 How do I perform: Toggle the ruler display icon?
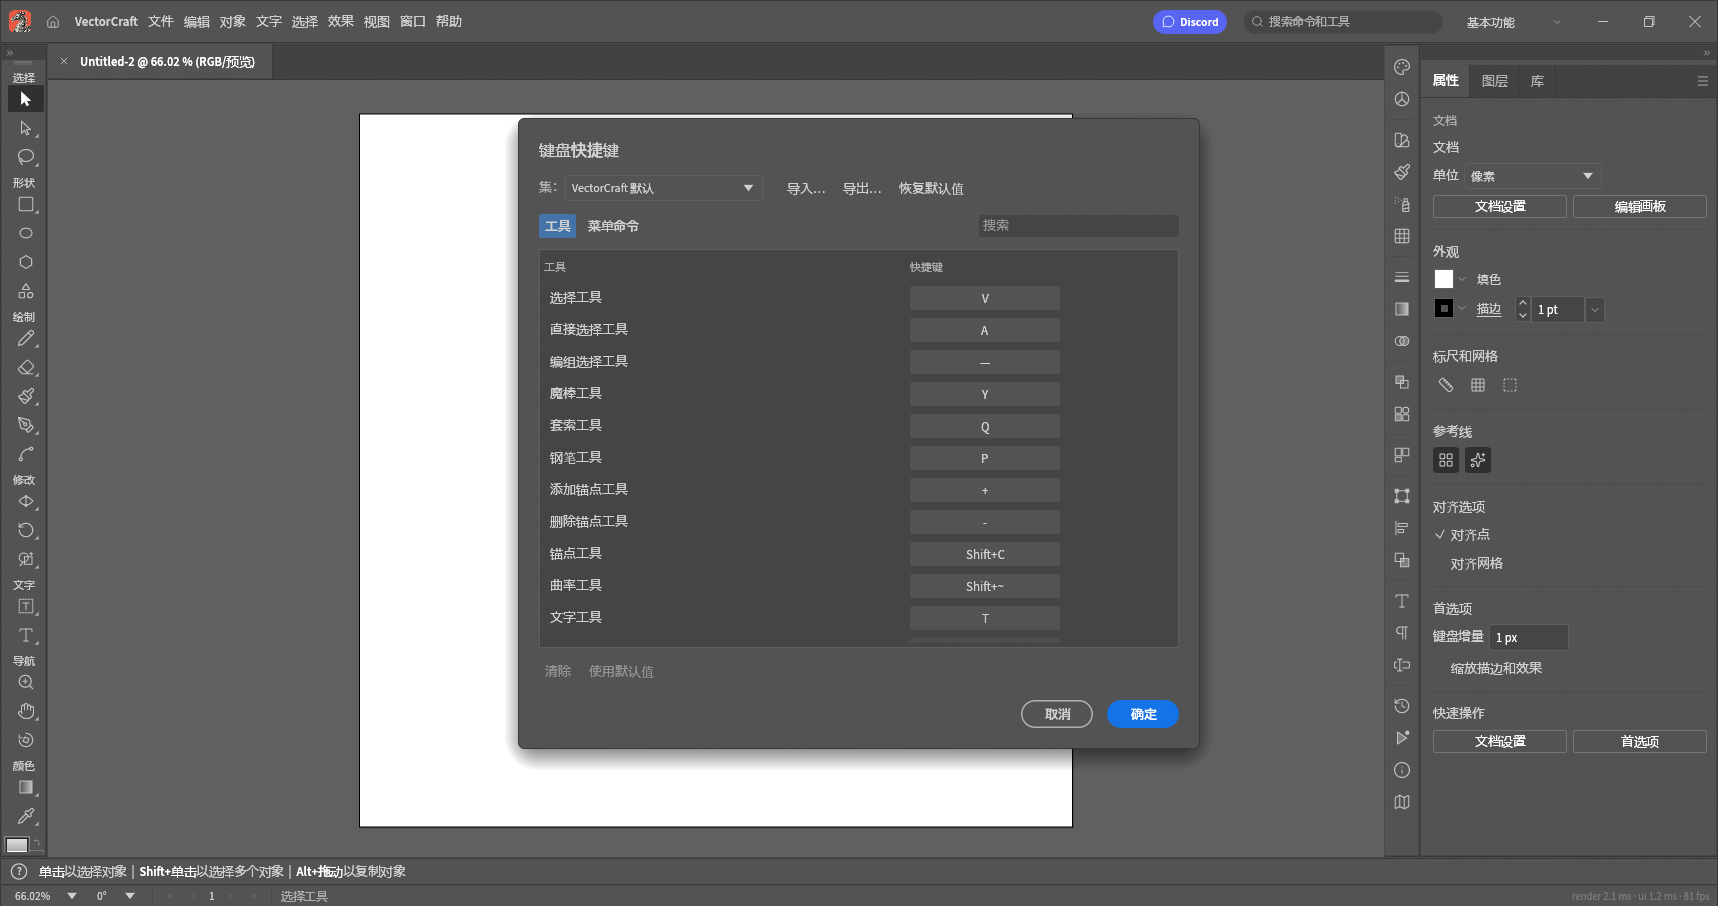tap(1446, 385)
